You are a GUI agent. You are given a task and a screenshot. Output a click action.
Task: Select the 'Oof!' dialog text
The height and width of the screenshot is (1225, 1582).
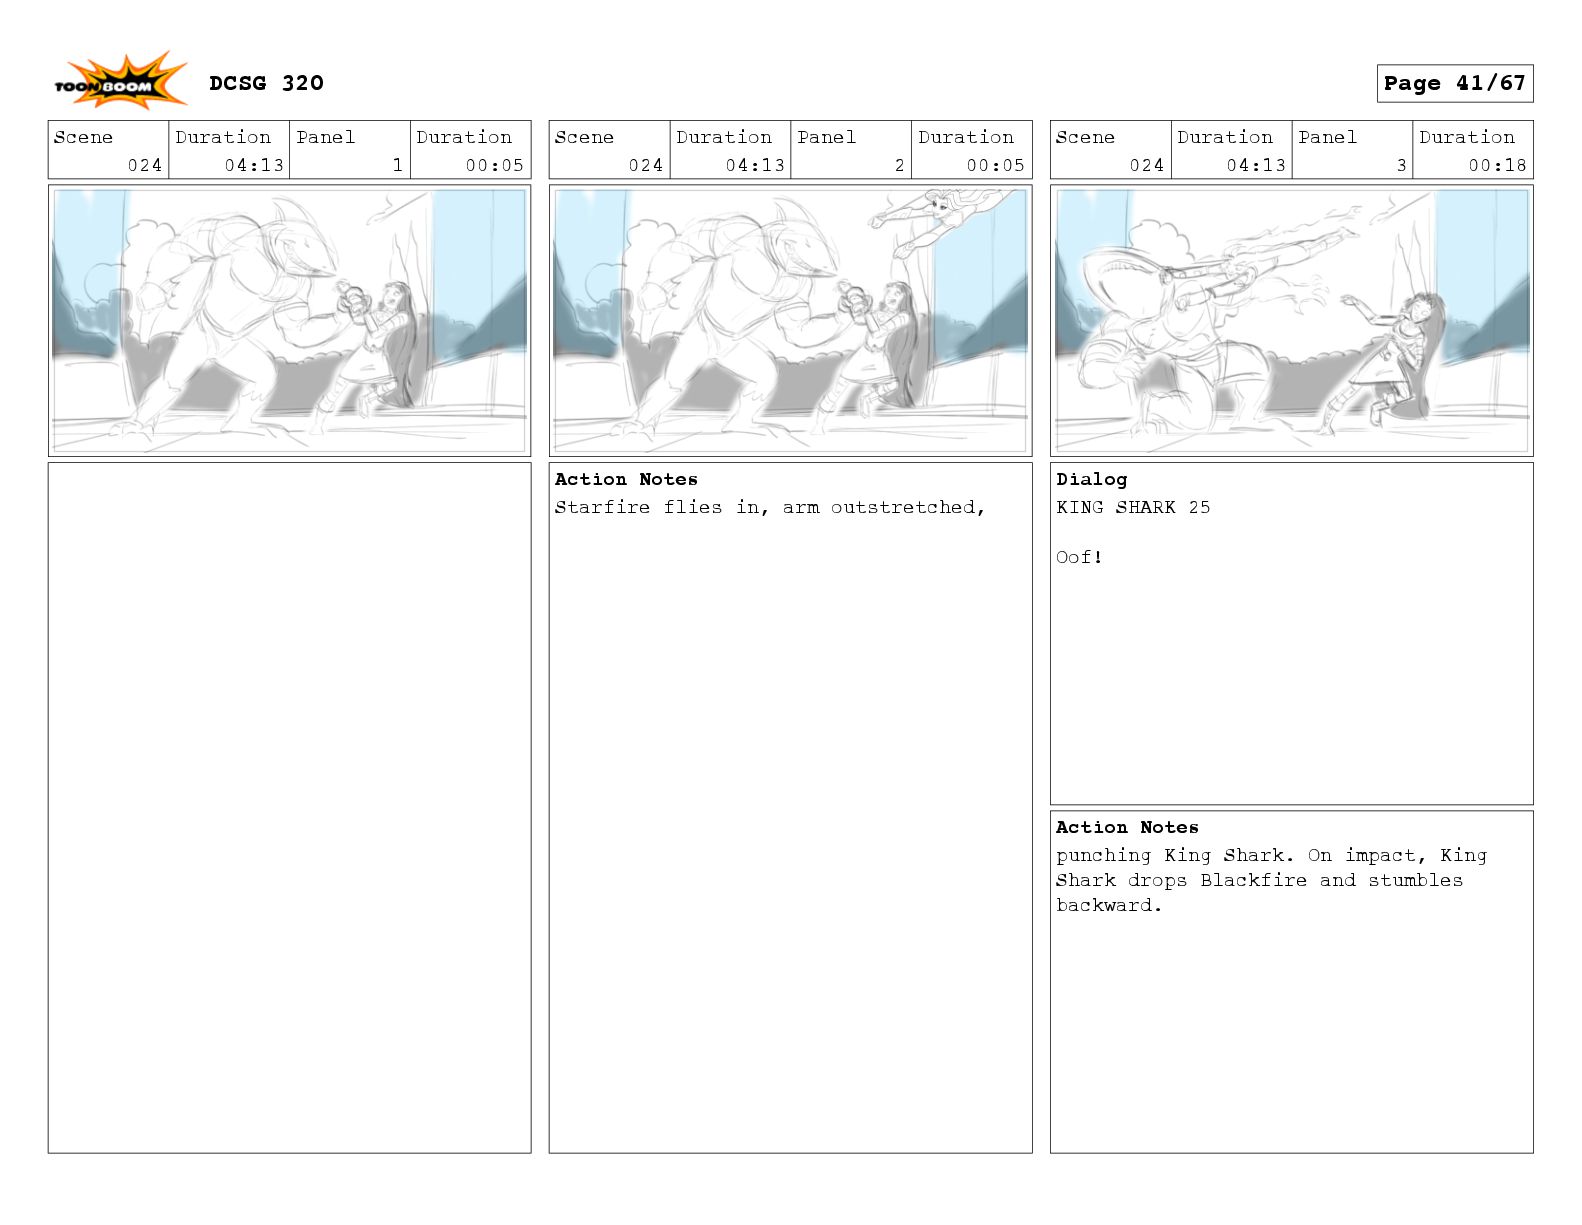pos(1079,557)
